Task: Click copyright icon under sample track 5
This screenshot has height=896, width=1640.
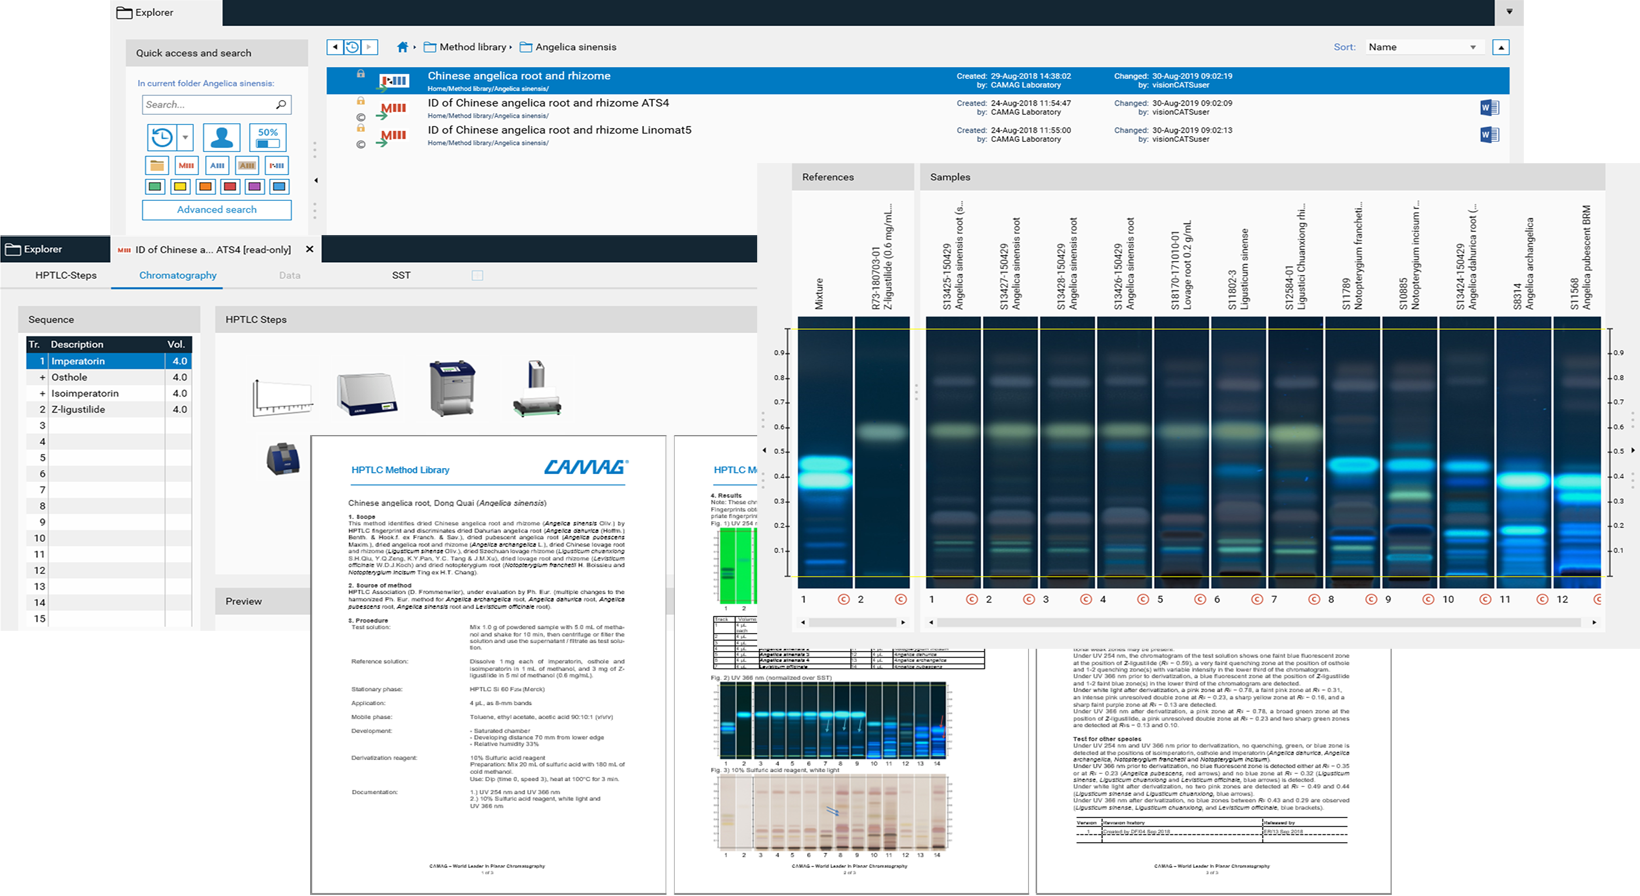Action: (1200, 600)
